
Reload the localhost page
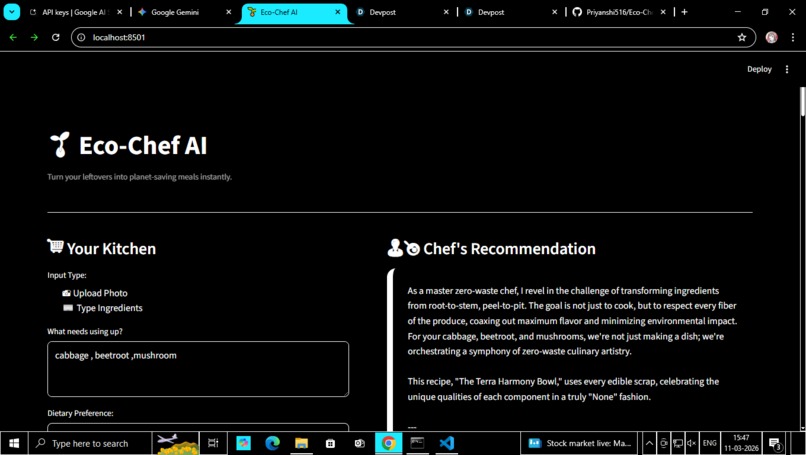(56, 37)
